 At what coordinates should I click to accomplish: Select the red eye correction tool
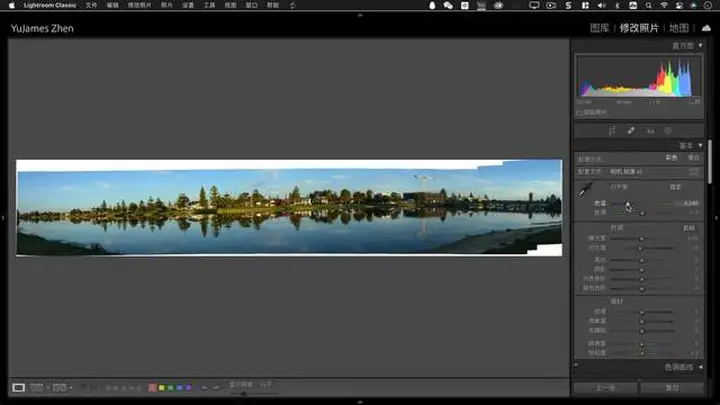point(649,130)
